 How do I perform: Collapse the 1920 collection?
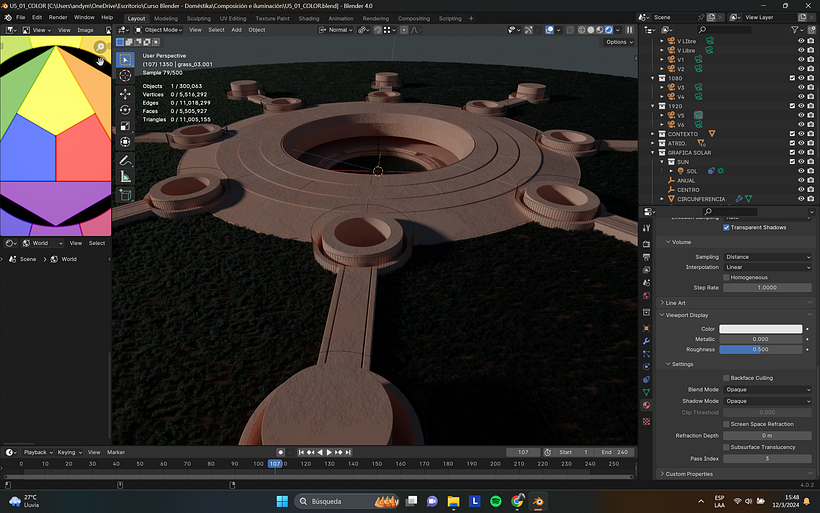click(653, 106)
